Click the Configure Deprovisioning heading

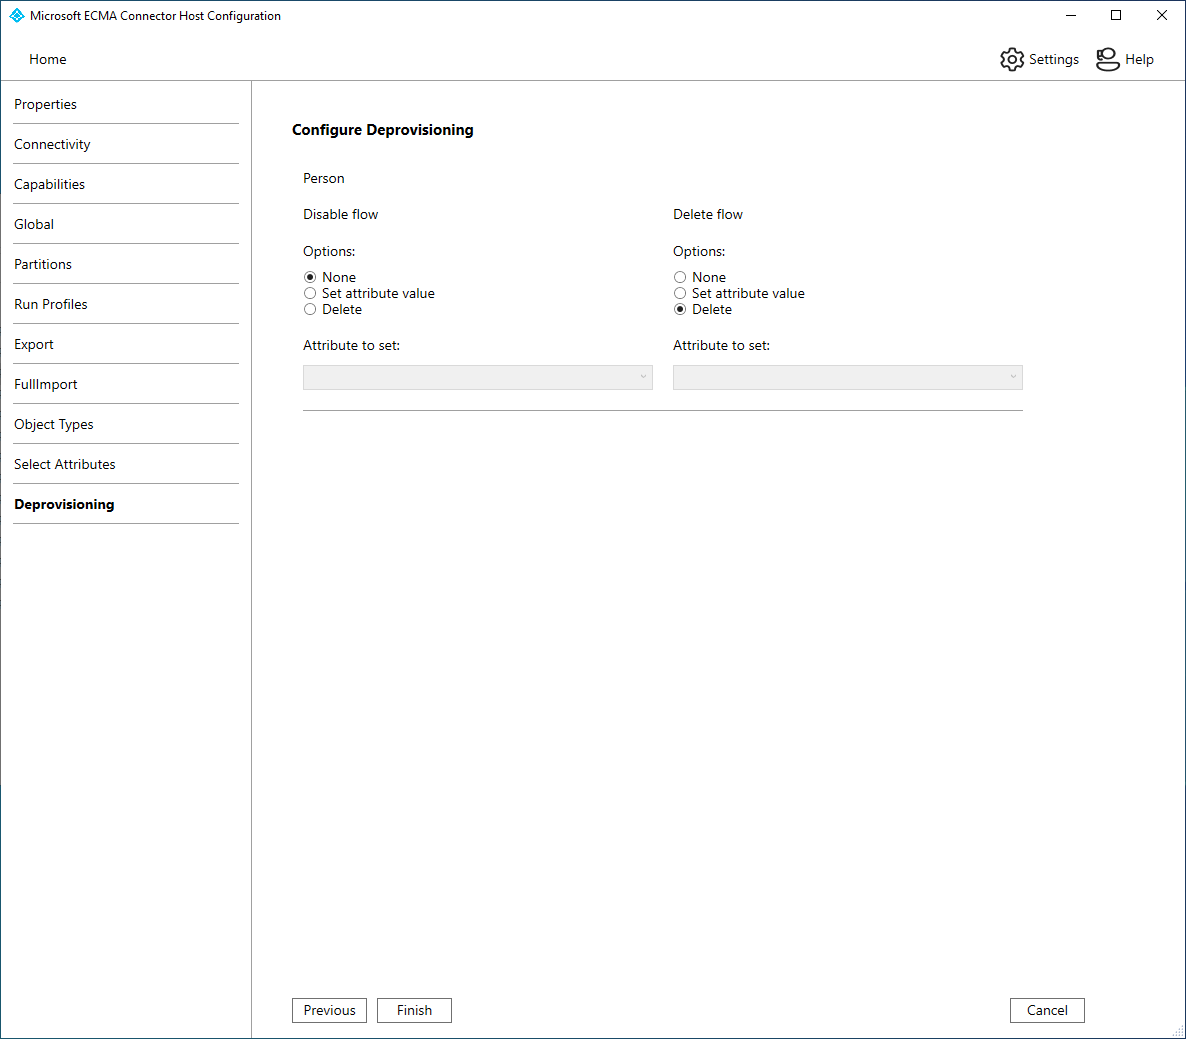(x=383, y=130)
